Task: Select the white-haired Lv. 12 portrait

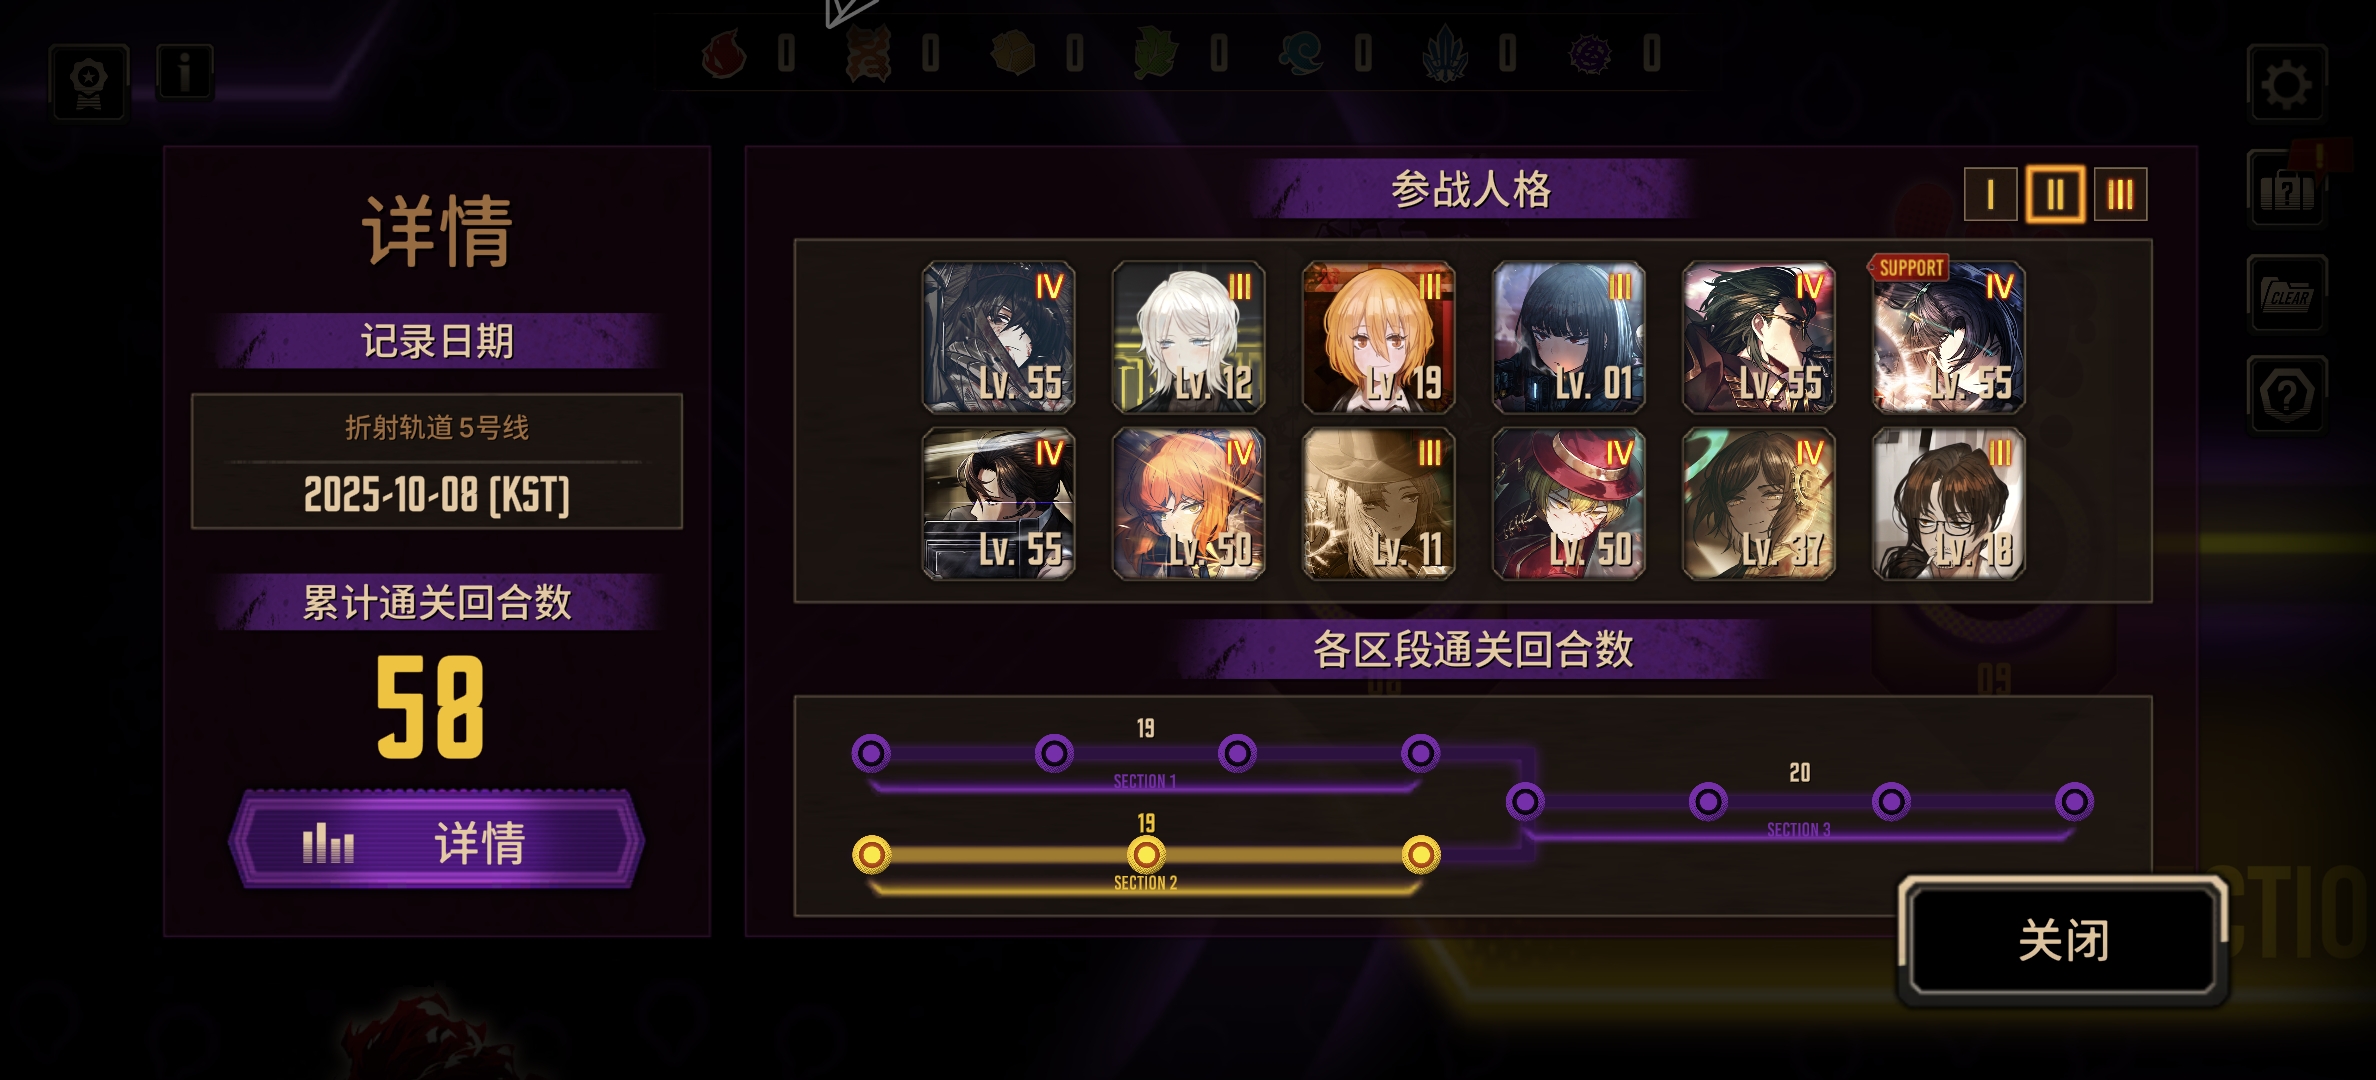Action: click(x=1188, y=337)
